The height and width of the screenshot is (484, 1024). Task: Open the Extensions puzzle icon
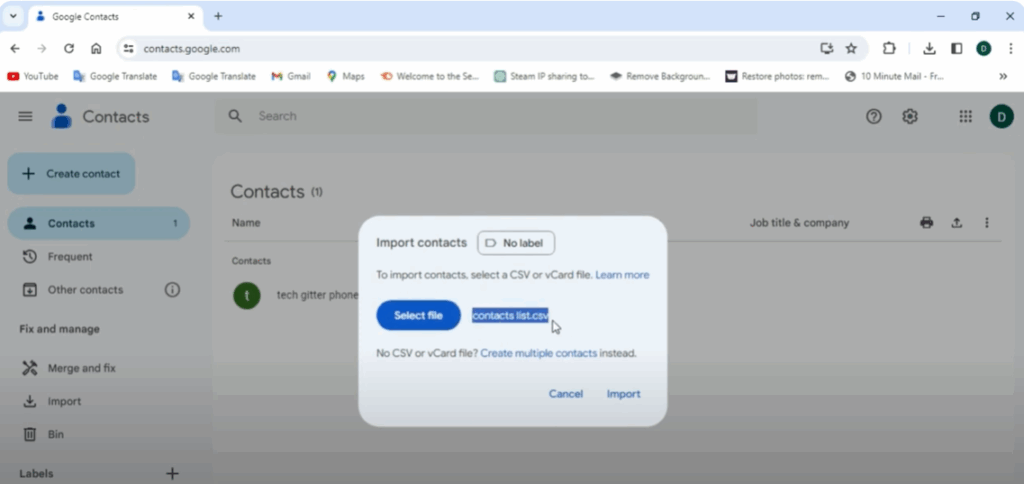pos(889,48)
